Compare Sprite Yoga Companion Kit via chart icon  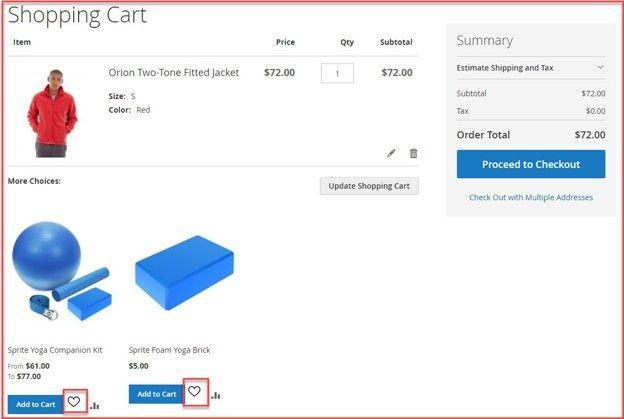coord(95,405)
